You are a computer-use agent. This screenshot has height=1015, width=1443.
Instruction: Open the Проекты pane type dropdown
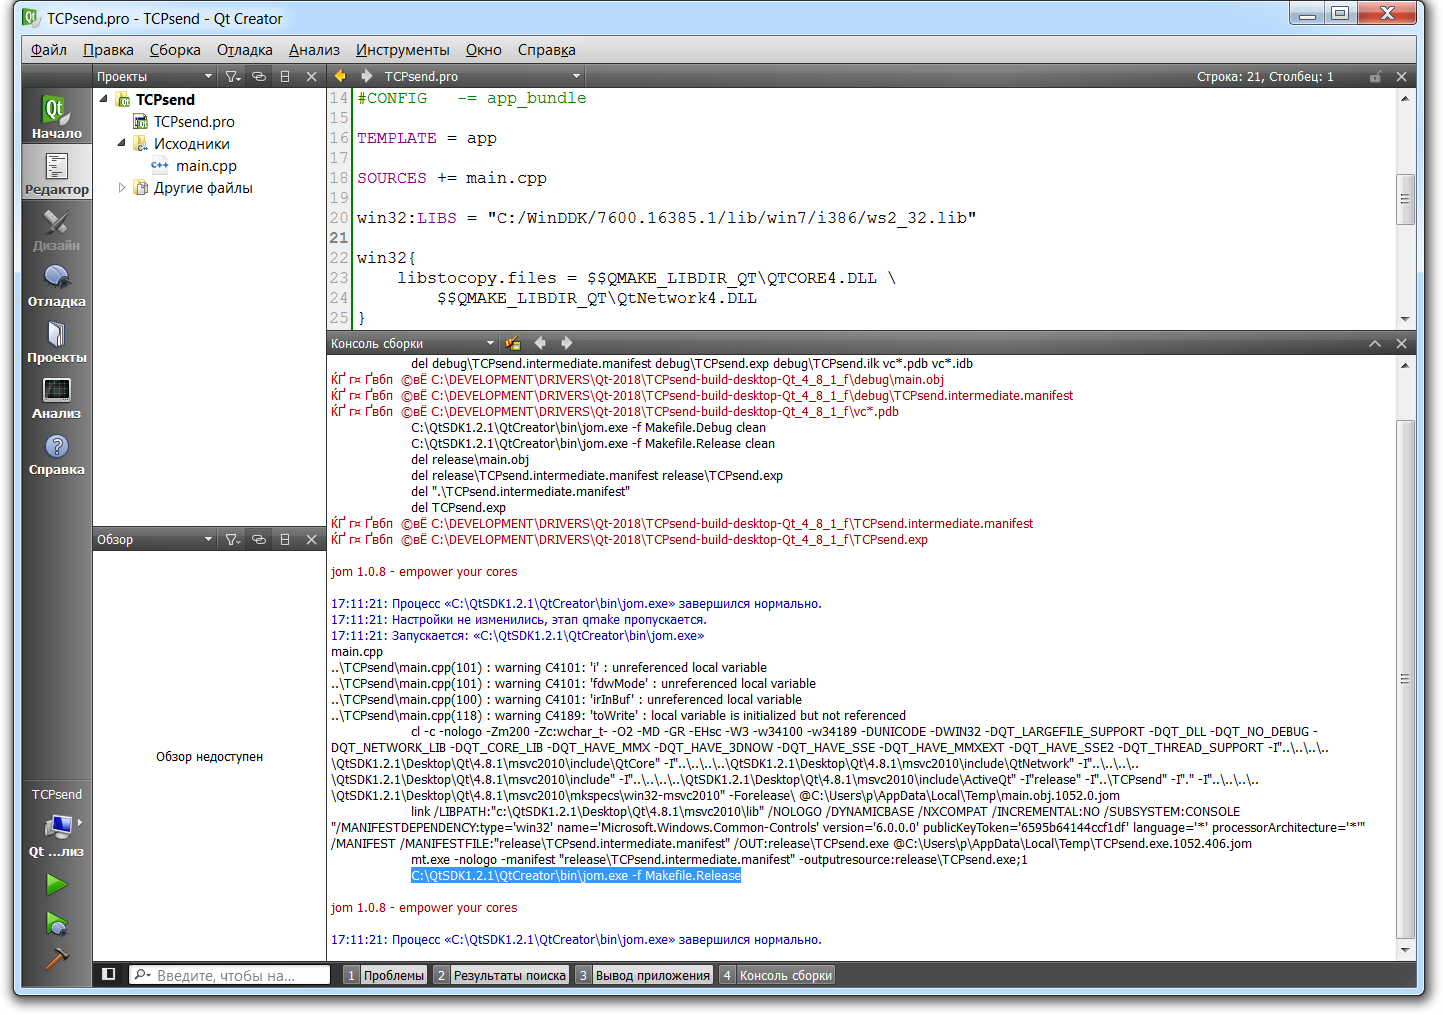155,76
